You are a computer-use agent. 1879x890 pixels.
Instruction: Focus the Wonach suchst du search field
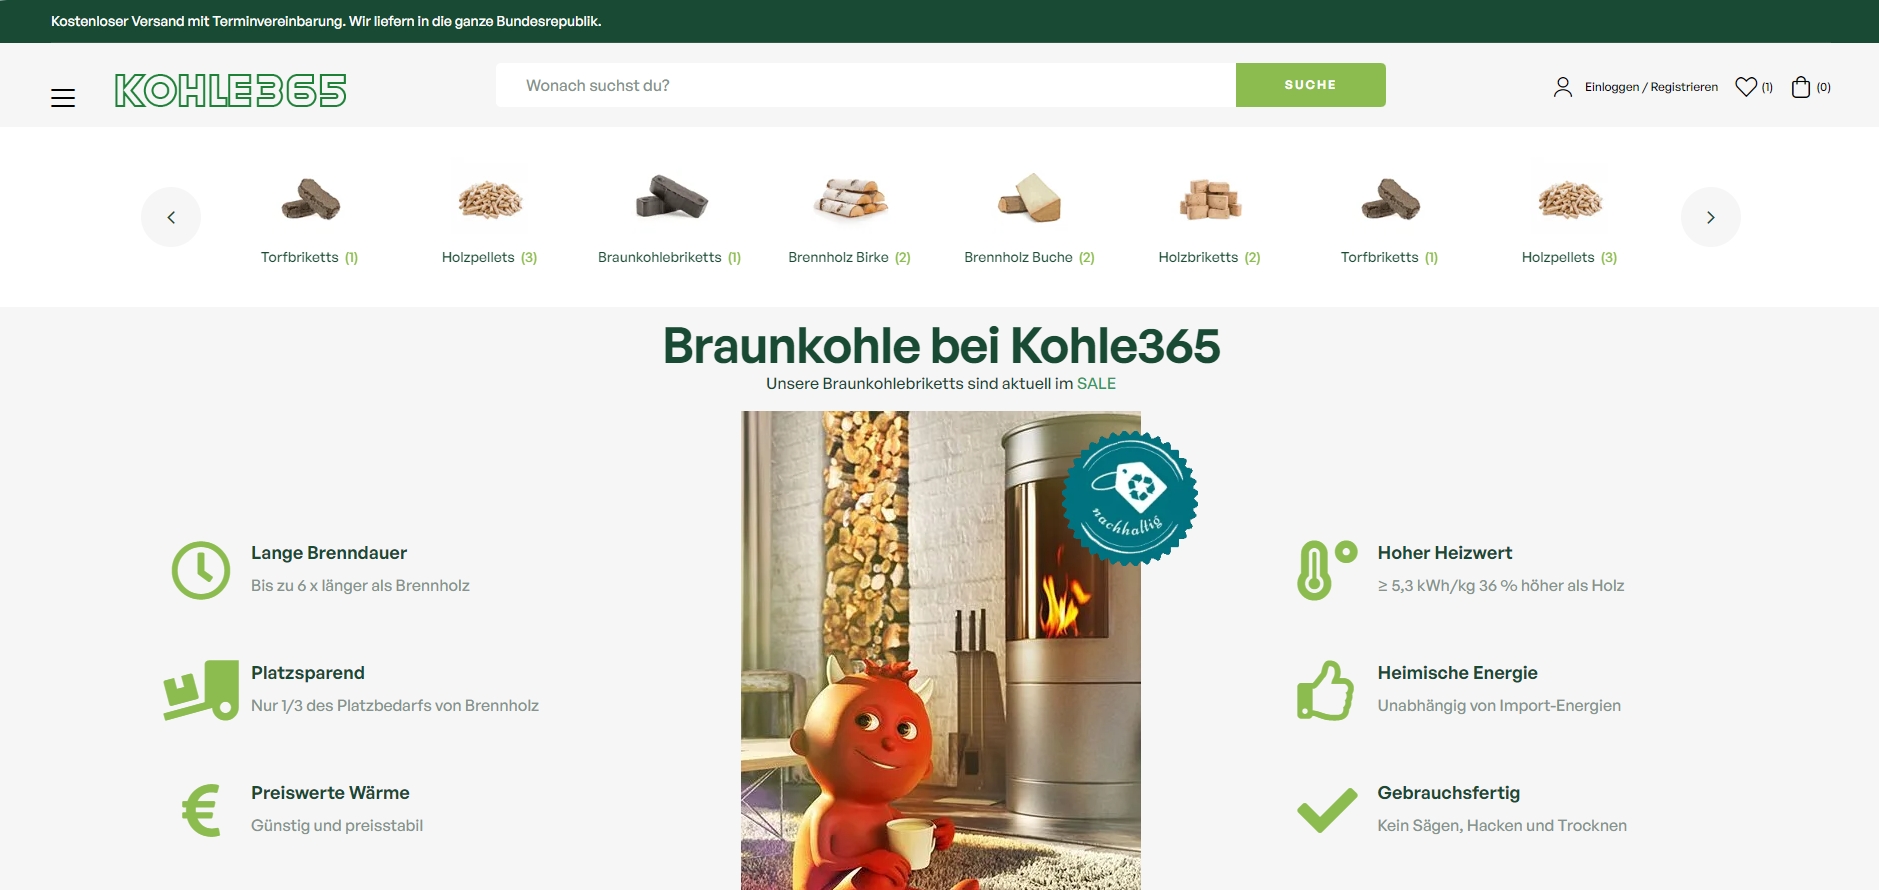pos(866,85)
